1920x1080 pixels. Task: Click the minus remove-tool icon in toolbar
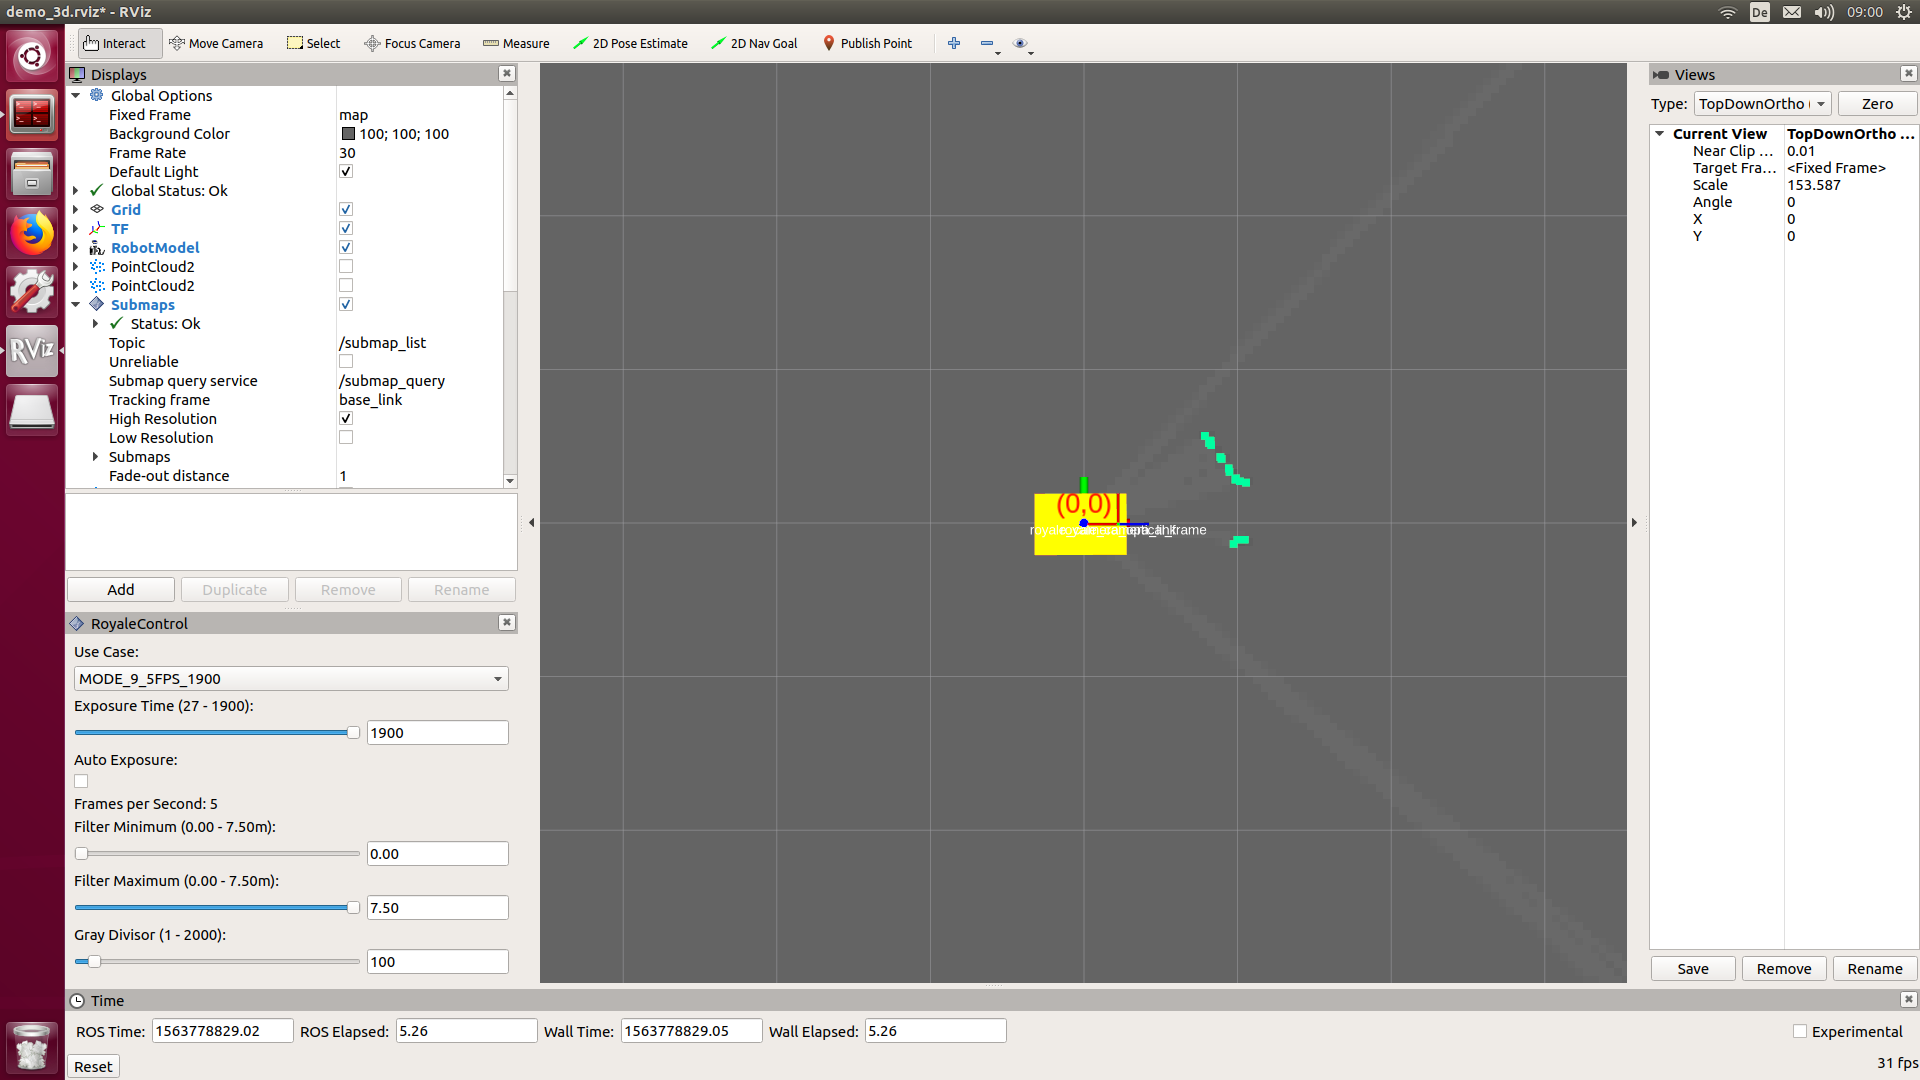coord(987,43)
